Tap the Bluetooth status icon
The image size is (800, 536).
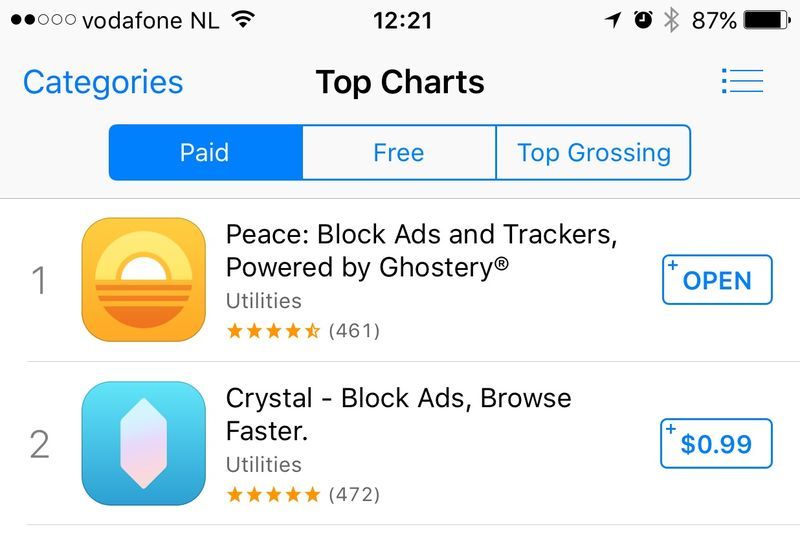pos(671,20)
